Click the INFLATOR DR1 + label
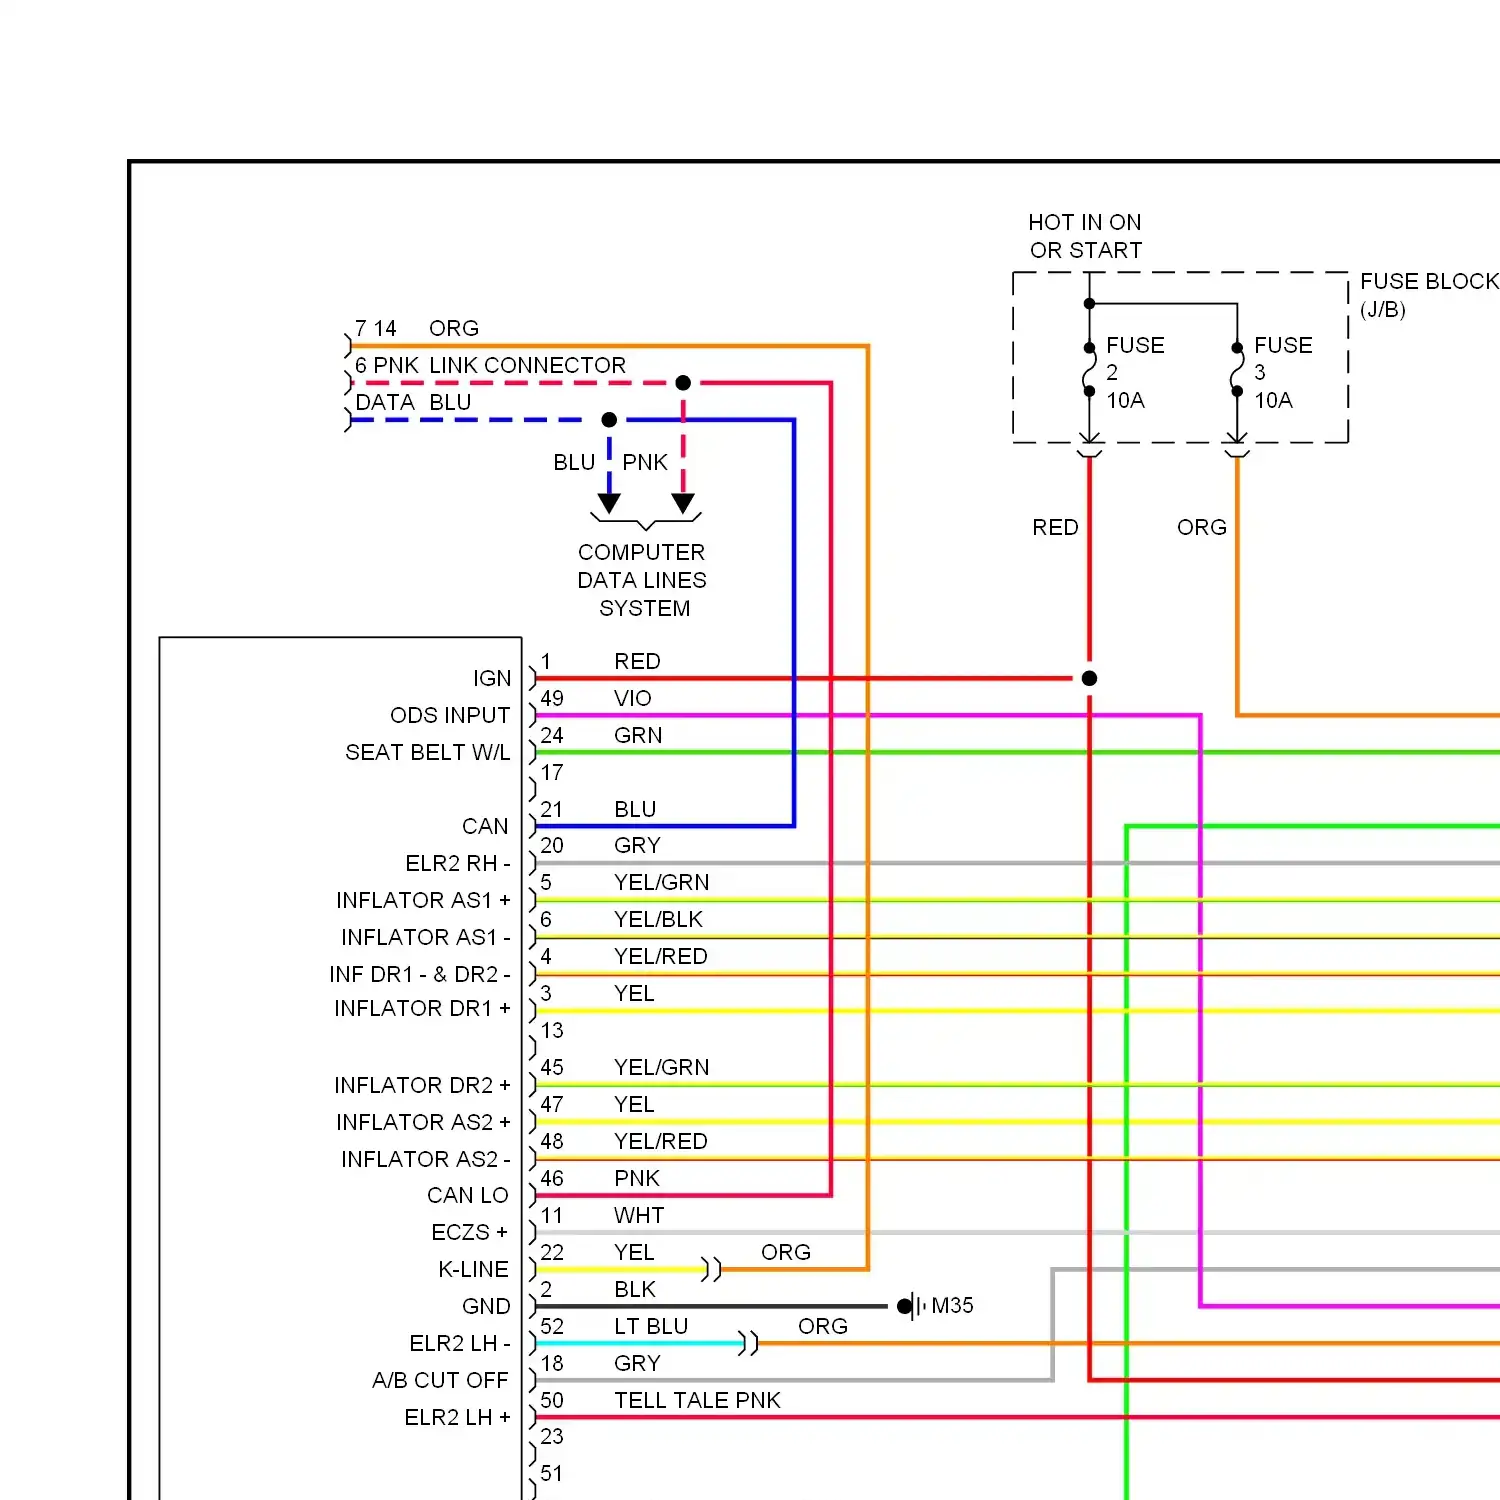 coord(422,1008)
